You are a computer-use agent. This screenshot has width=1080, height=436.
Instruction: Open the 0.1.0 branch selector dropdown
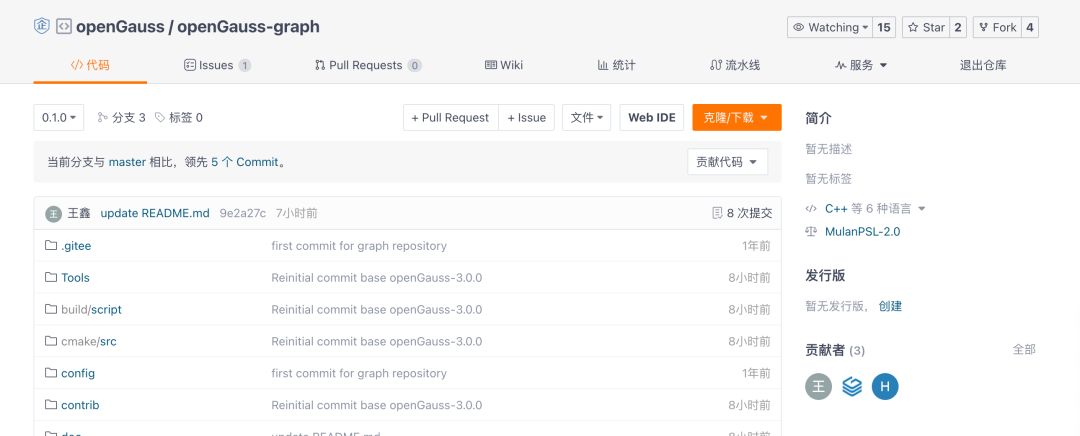pos(59,118)
